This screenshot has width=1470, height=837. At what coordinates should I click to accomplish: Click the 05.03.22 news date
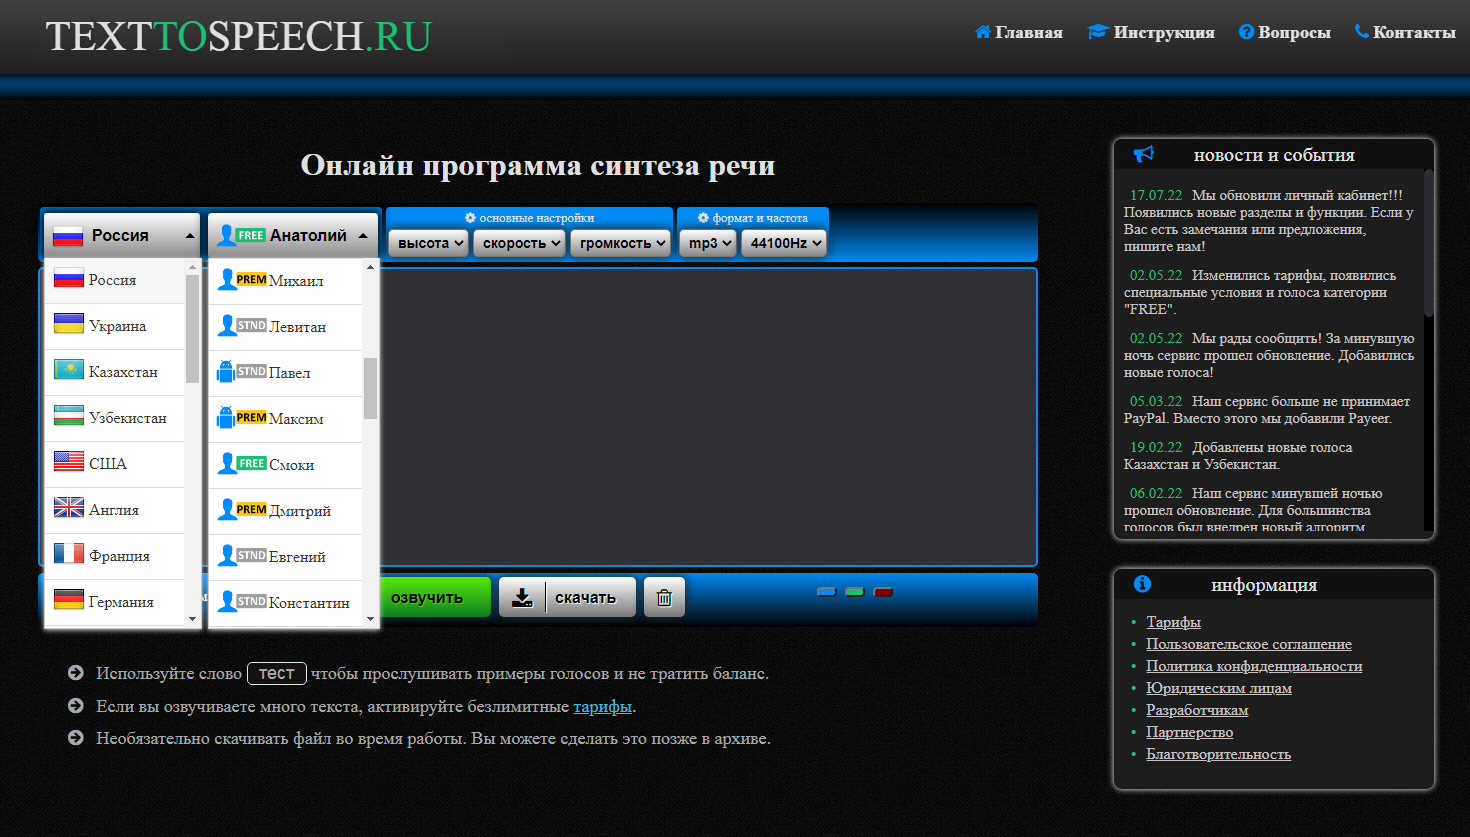[x=1156, y=401]
